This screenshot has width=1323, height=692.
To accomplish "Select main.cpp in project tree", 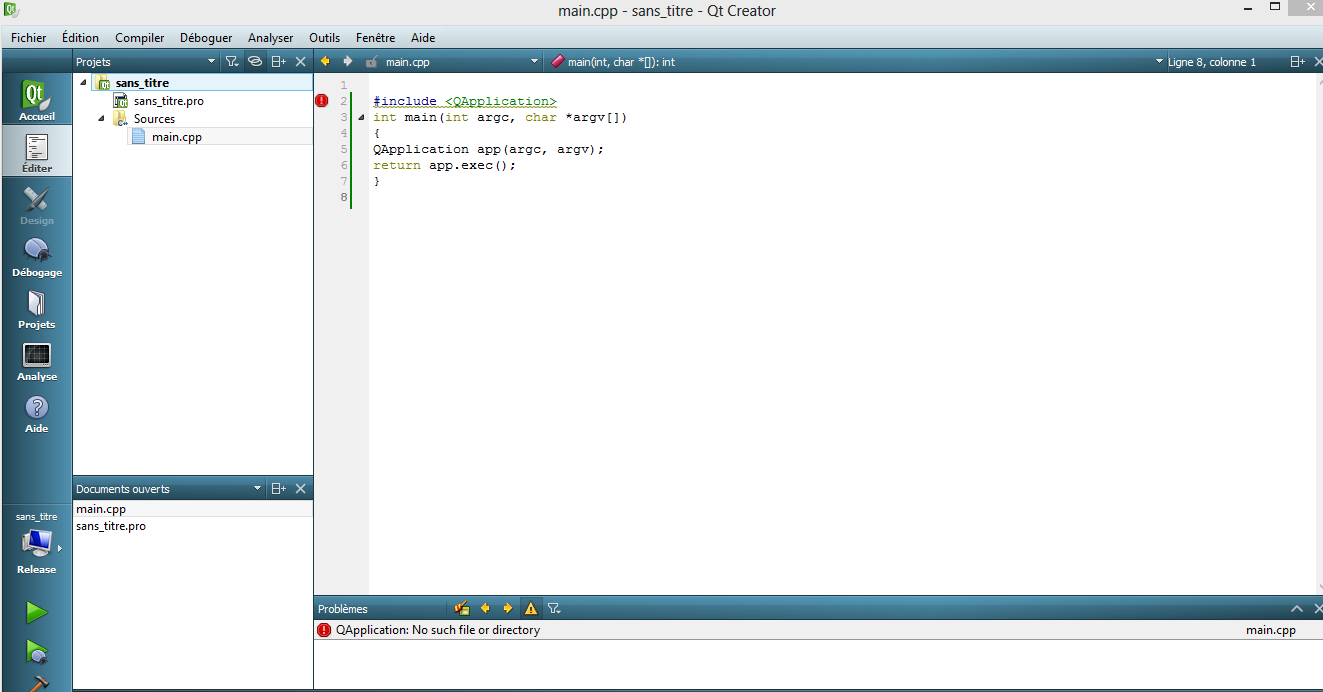I will (177, 137).
